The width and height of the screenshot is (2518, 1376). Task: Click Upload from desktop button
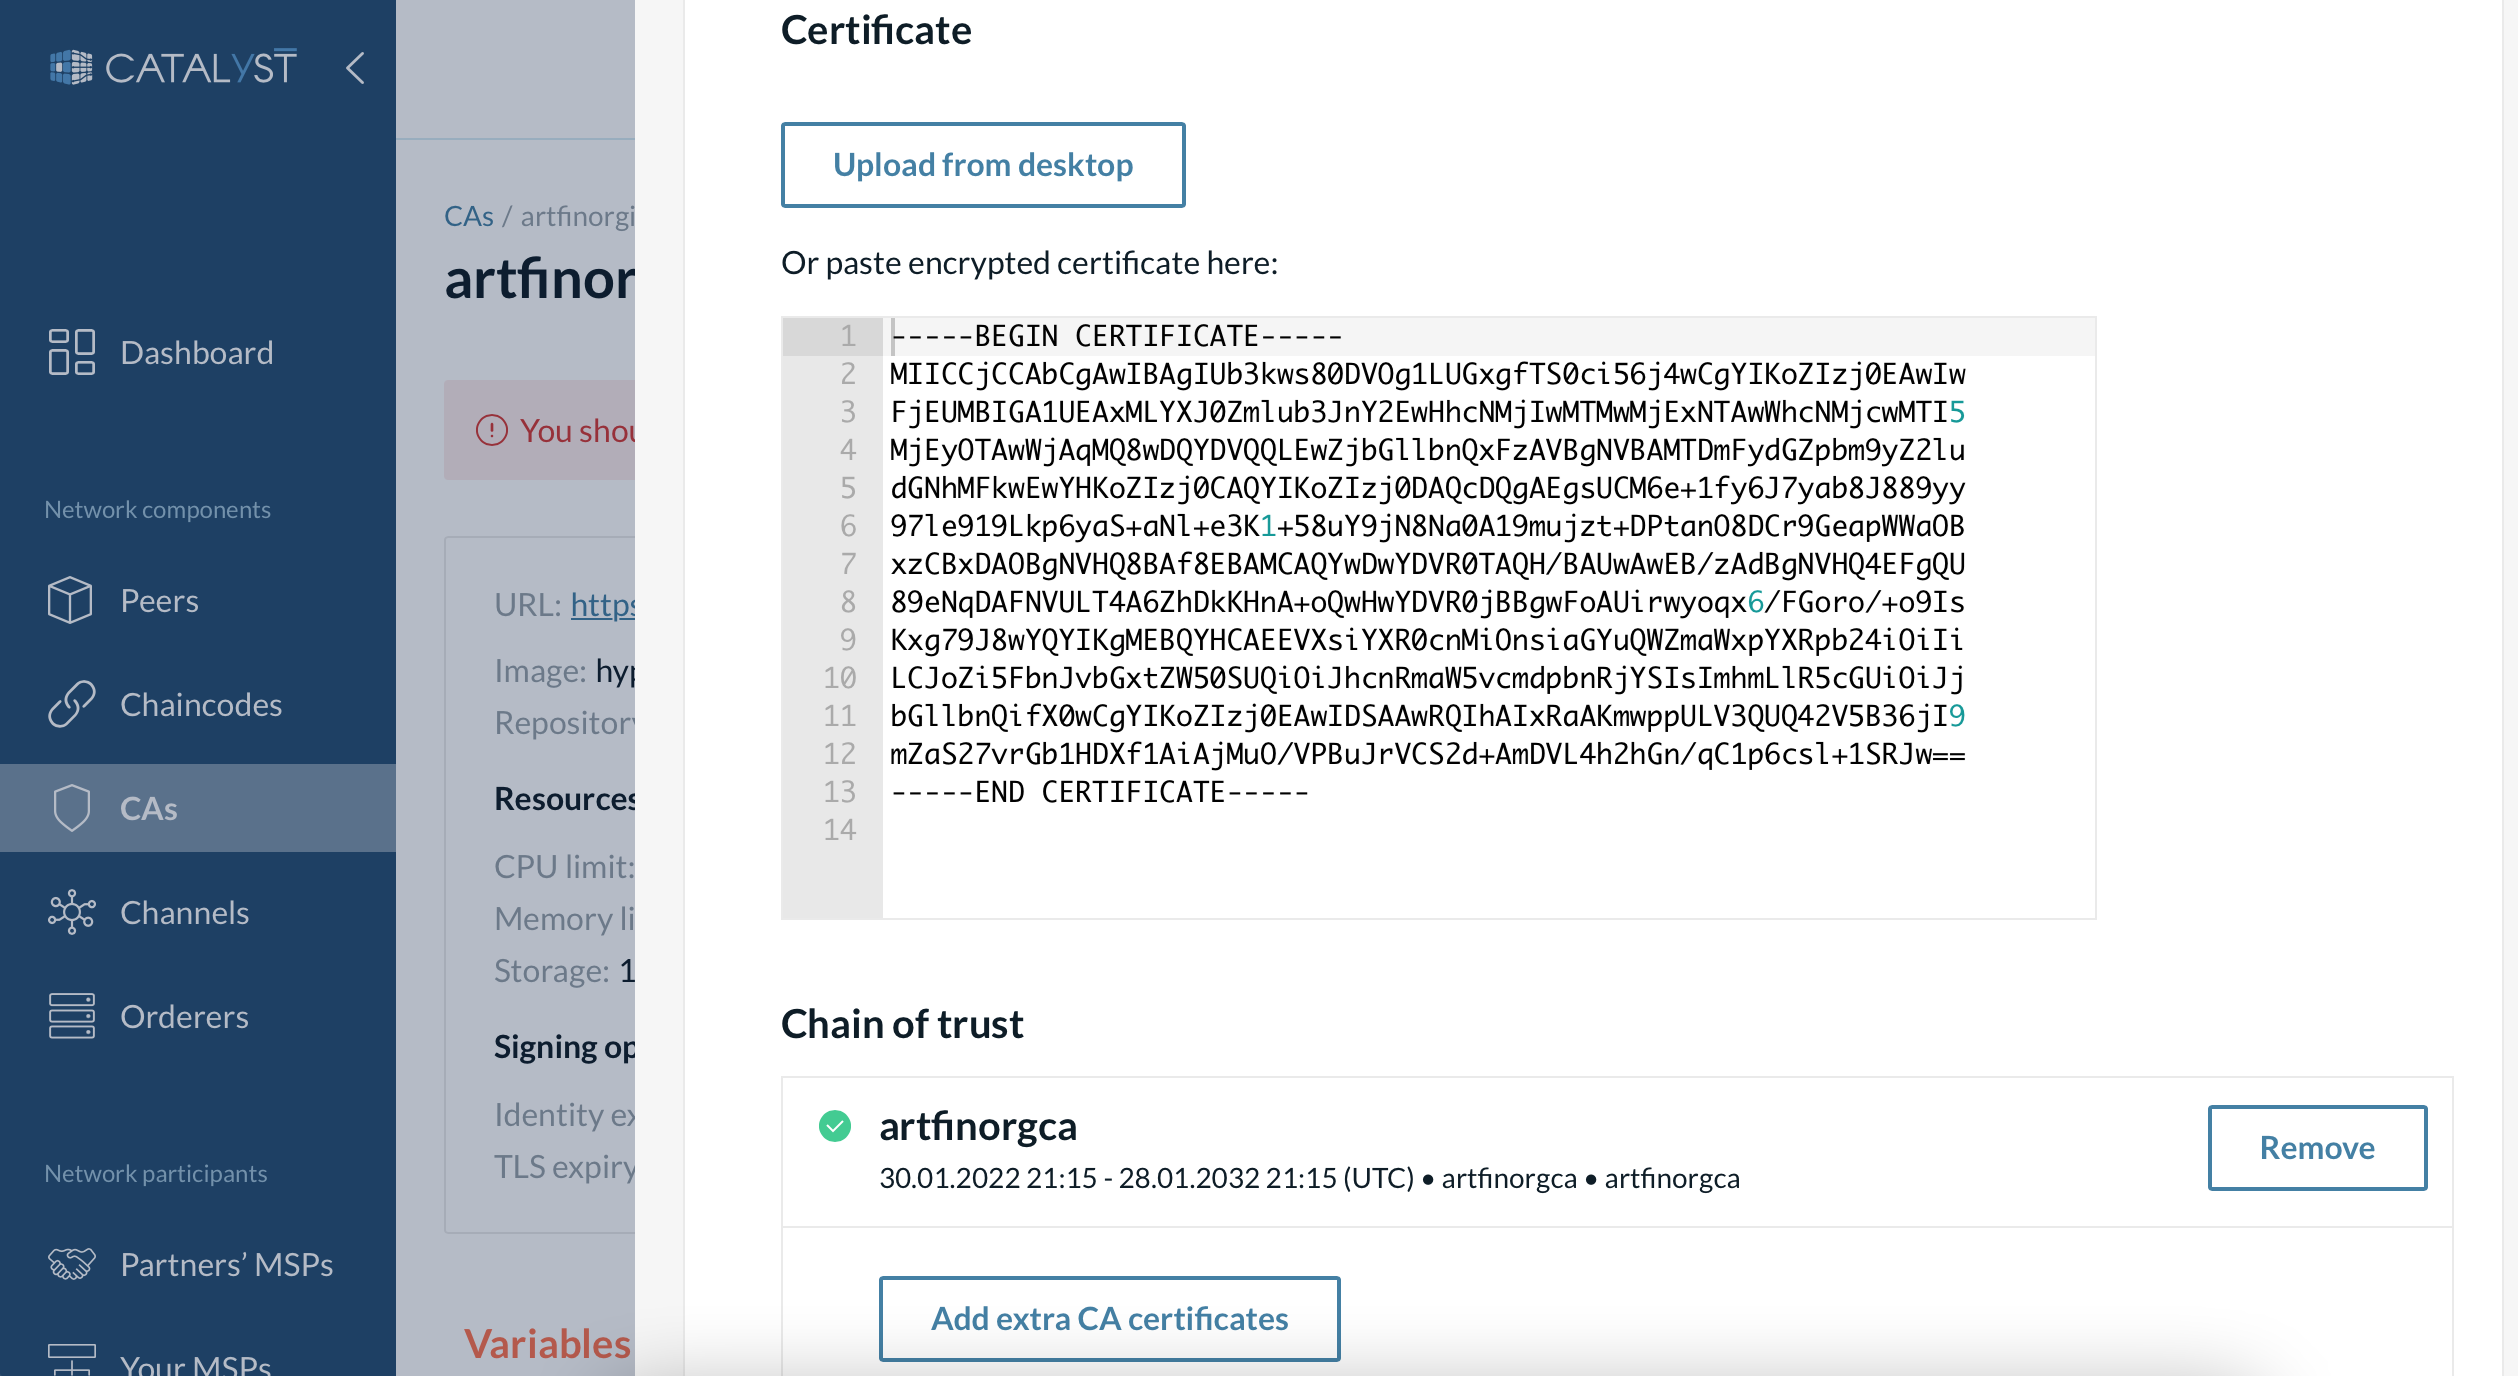[983, 163]
